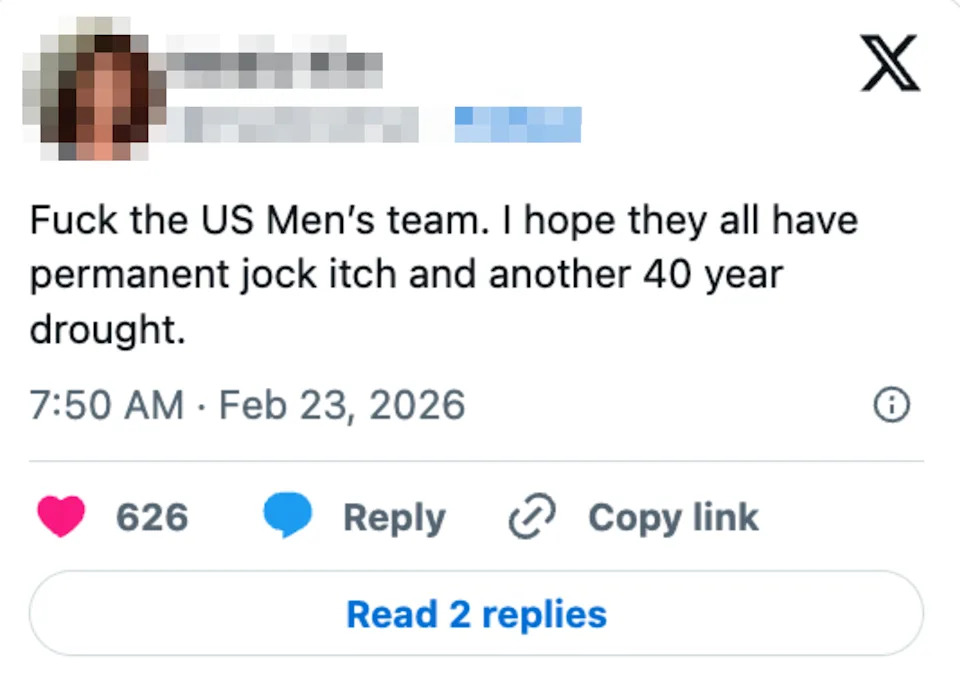Image resolution: width=960 pixels, height=676 pixels.
Task: Click the Reply text label
Action: (x=394, y=517)
